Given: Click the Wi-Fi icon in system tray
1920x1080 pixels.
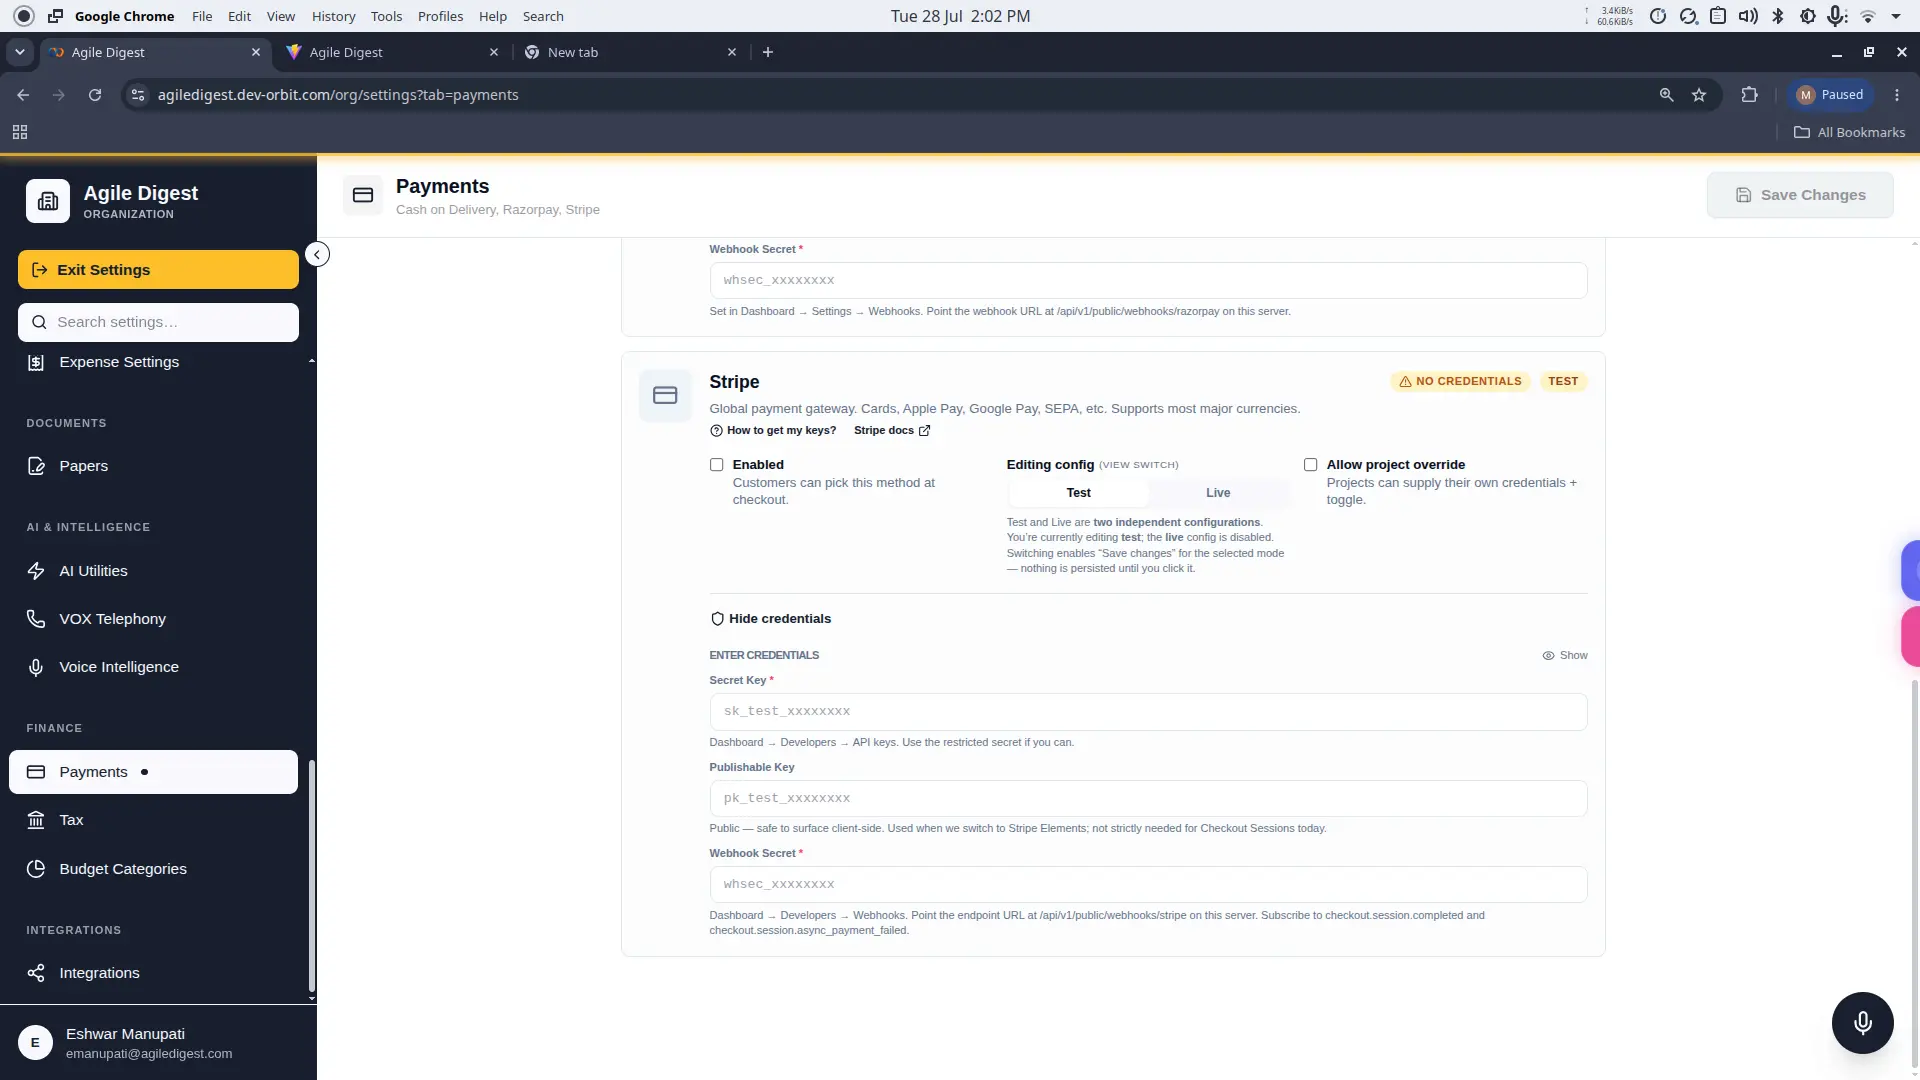Looking at the screenshot, I should click(x=1867, y=16).
